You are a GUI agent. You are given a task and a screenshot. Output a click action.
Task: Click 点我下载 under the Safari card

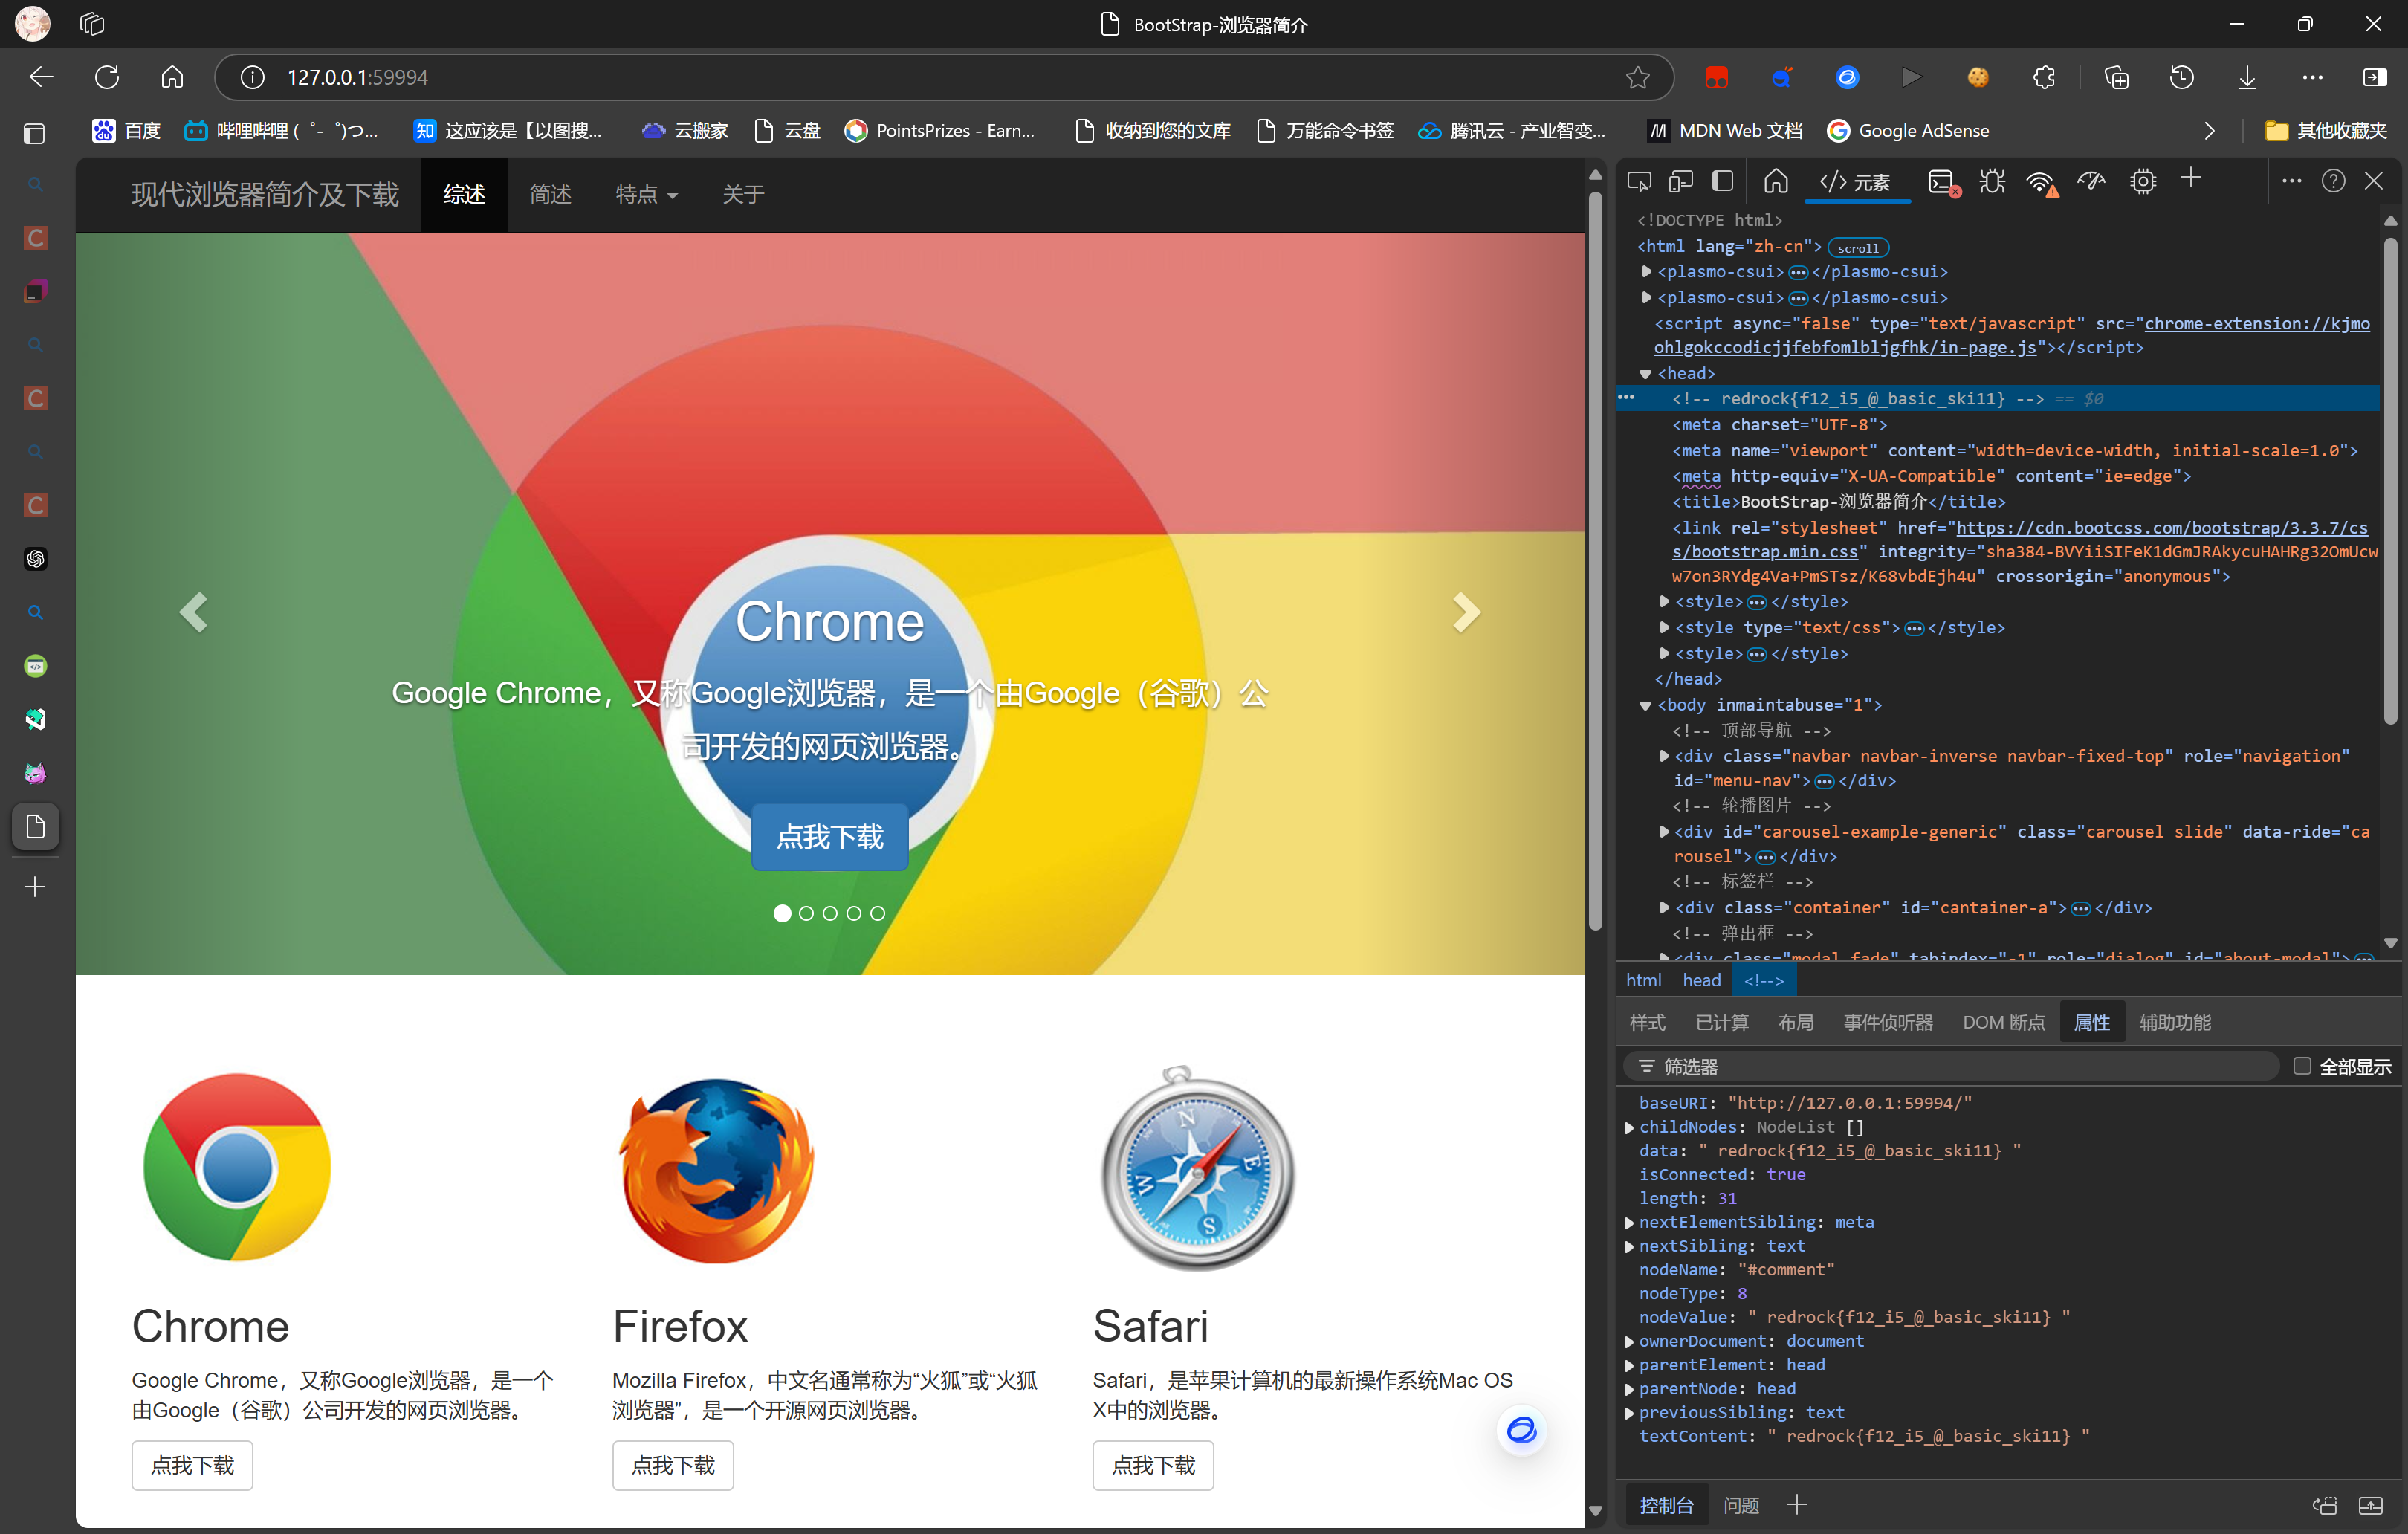tap(1153, 1465)
